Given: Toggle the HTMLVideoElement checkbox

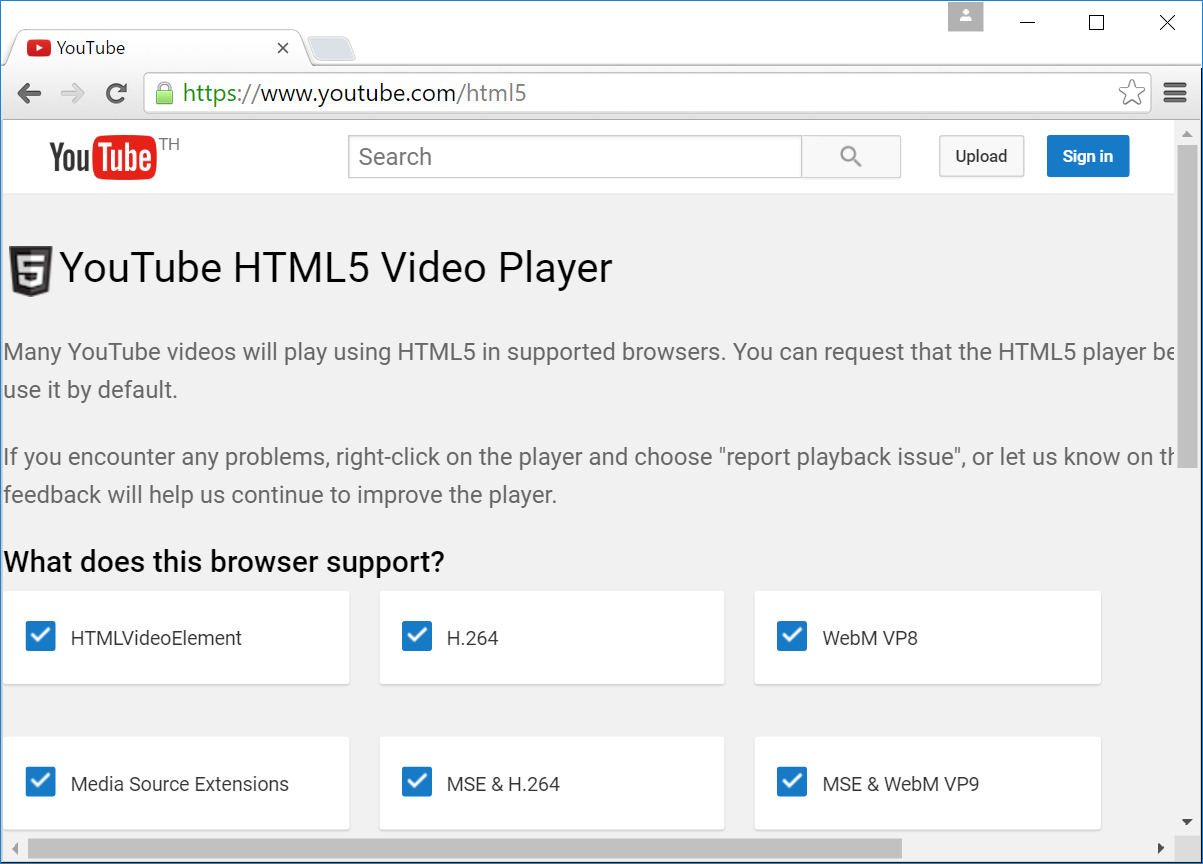Looking at the screenshot, I should tap(41, 636).
